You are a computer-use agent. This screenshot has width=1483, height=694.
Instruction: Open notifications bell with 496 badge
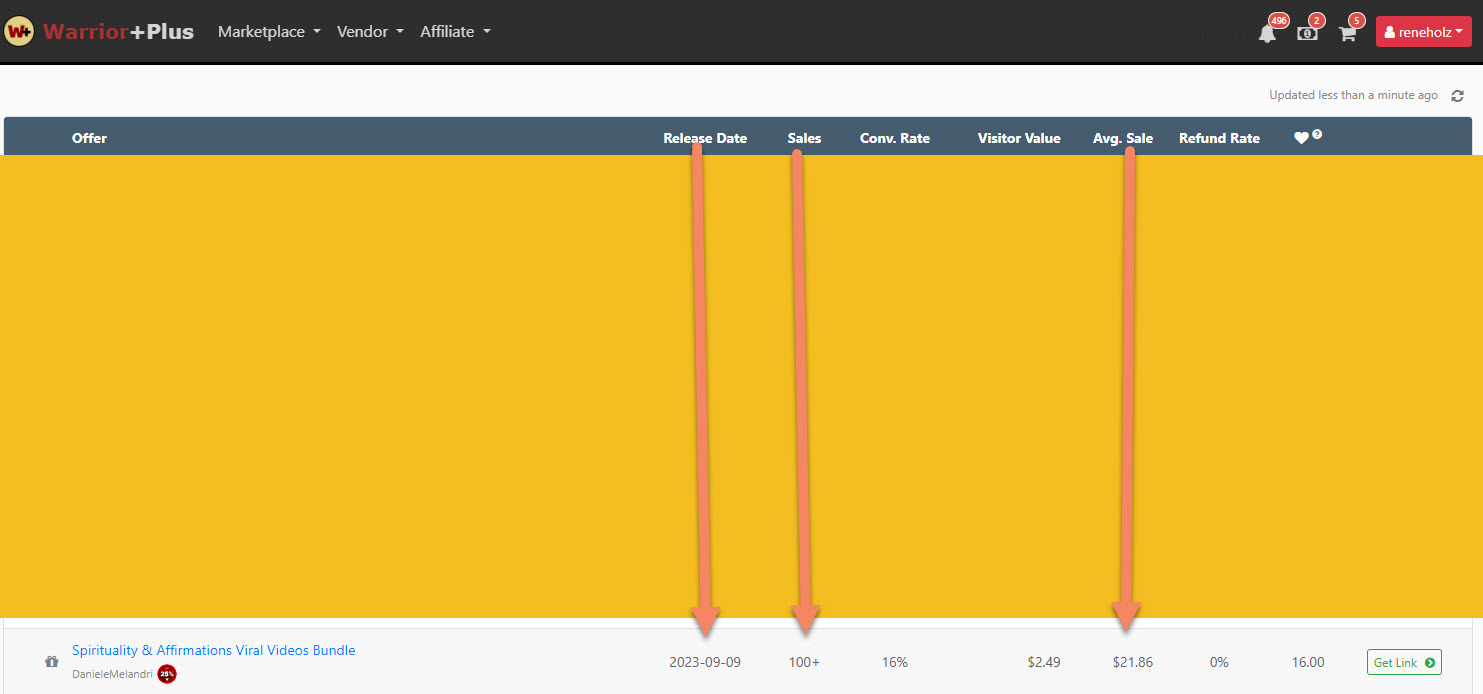click(x=1267, y=33)
